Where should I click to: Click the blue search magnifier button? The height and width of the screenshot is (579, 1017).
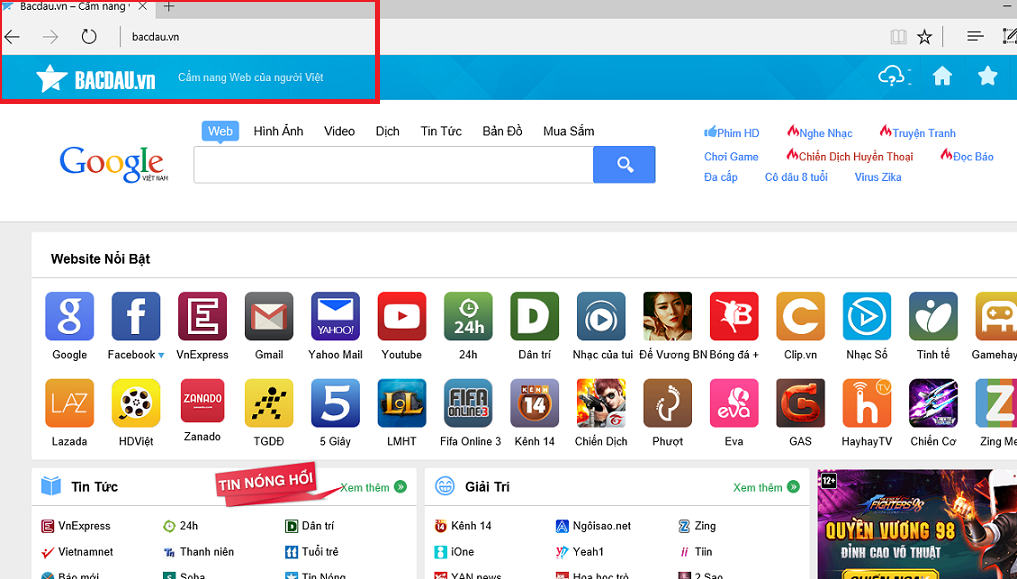(624, 165)
